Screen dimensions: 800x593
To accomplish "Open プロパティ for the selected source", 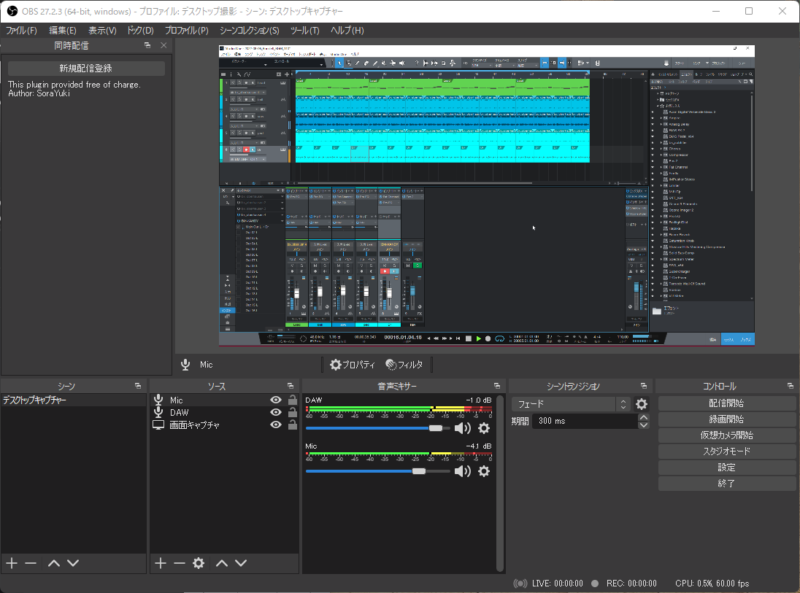I will pos(352,365).
